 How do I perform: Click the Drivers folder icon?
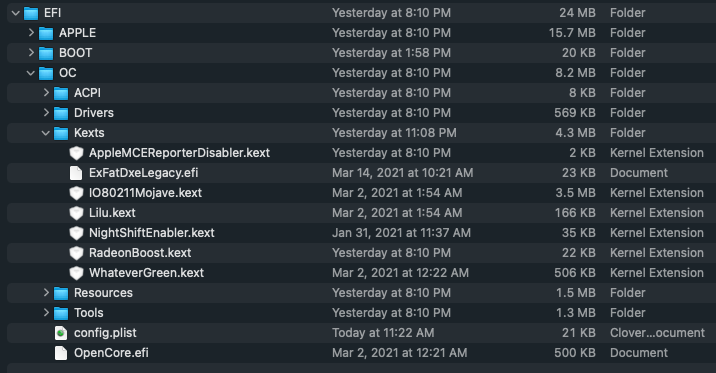(x=61, y=113)
